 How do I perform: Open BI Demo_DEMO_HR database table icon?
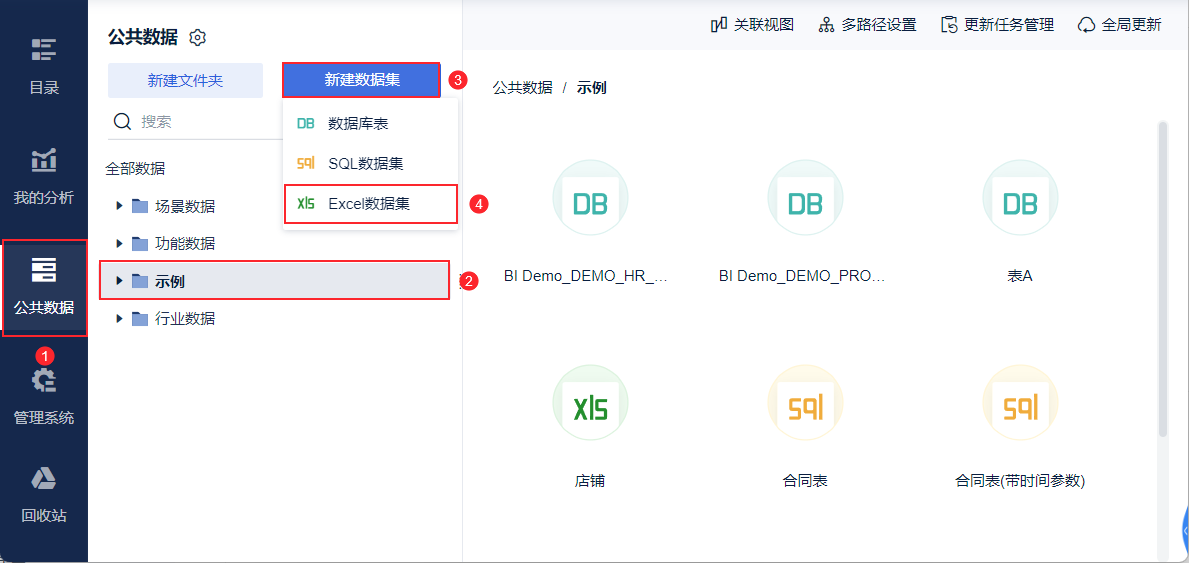click(590, 198)
